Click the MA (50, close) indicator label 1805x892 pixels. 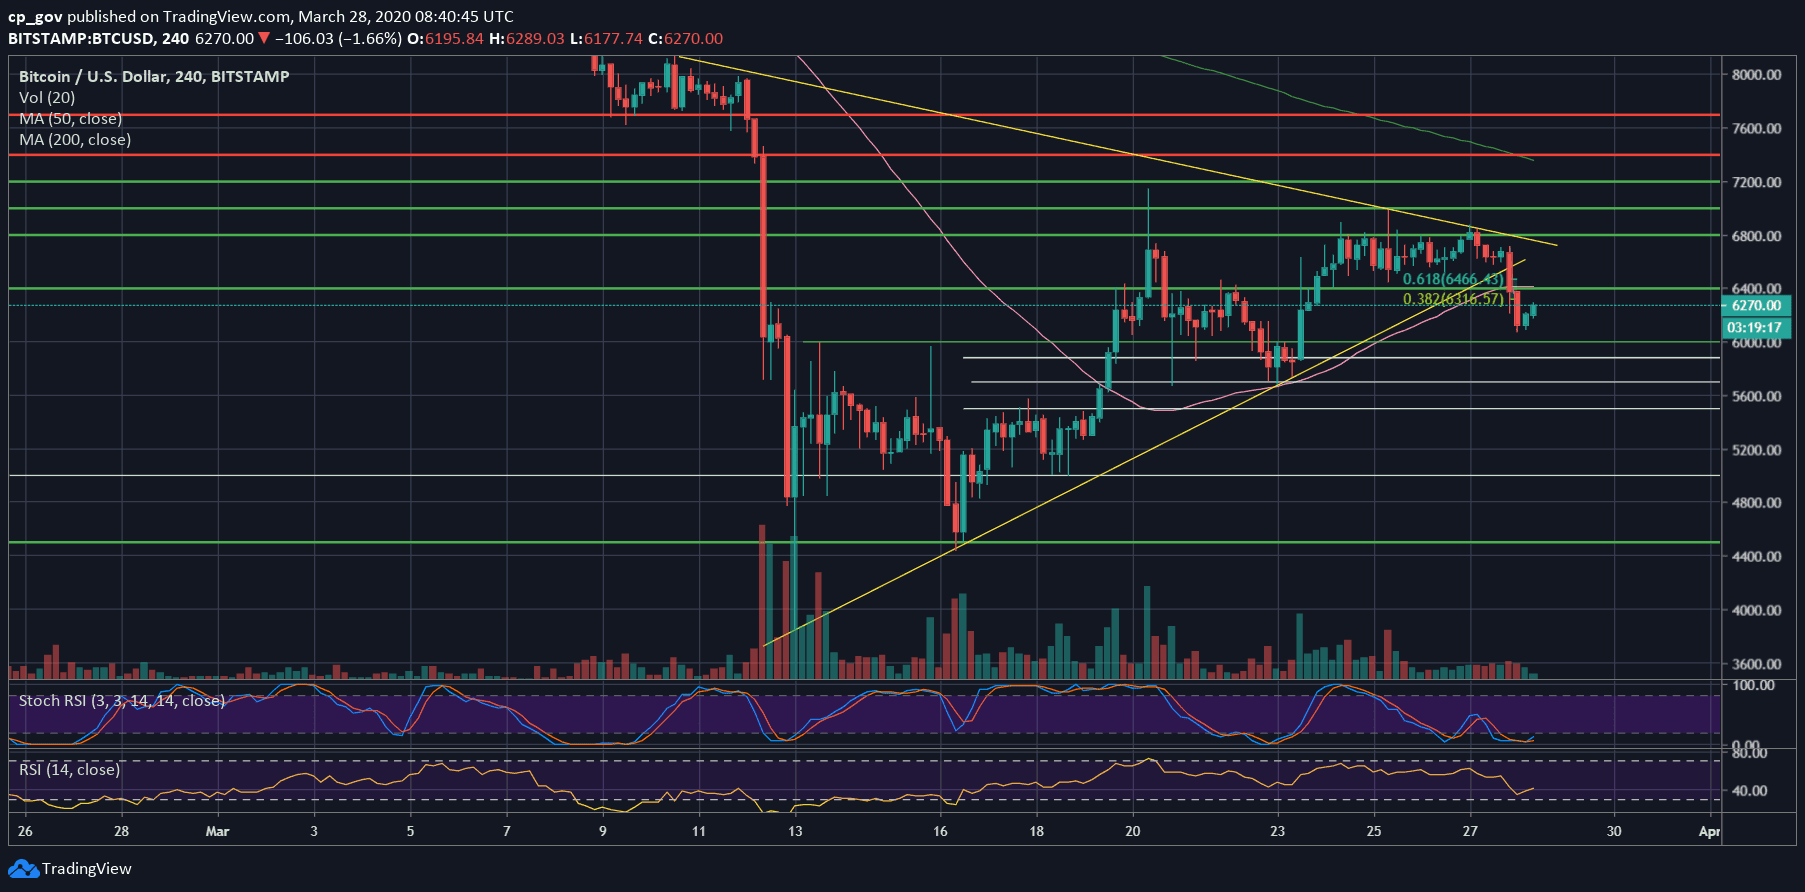tap(70, 118)
